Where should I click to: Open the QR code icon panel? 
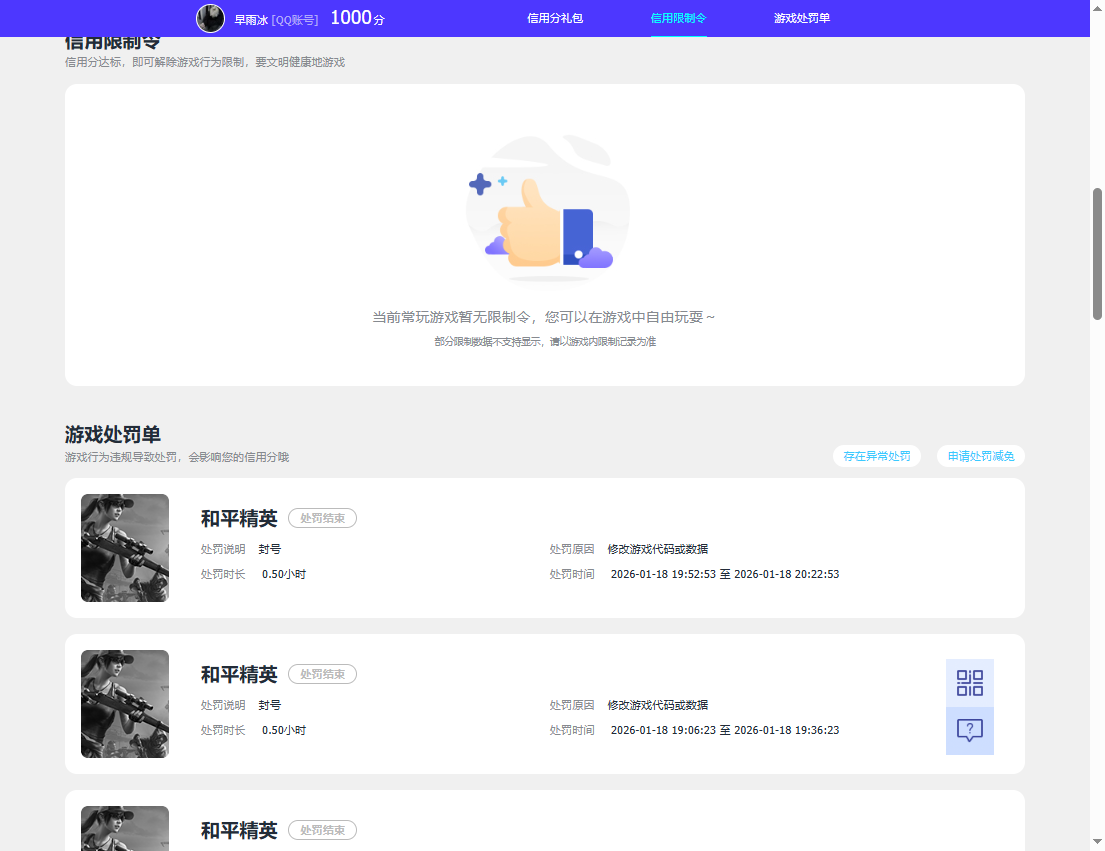[x=970, y=683]
